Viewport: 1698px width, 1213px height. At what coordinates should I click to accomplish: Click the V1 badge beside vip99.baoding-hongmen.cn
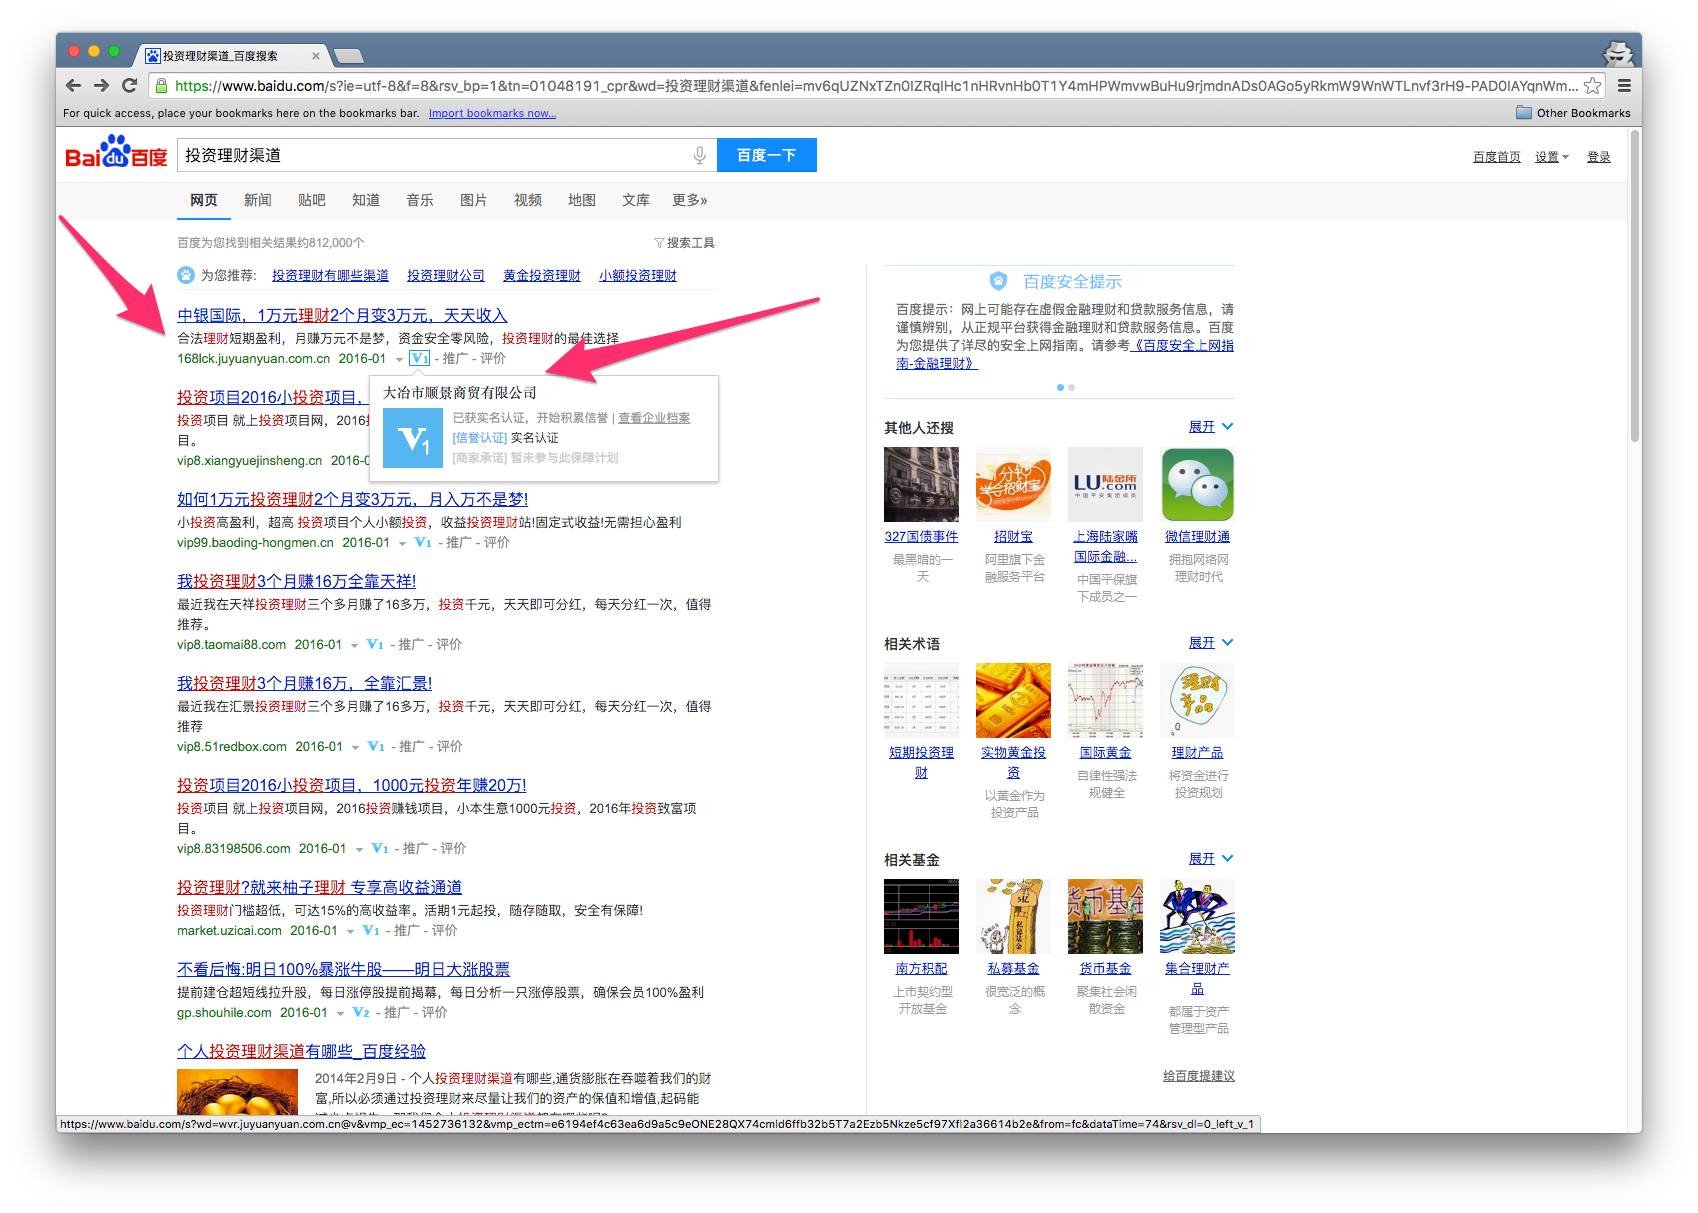pos(423,542)
